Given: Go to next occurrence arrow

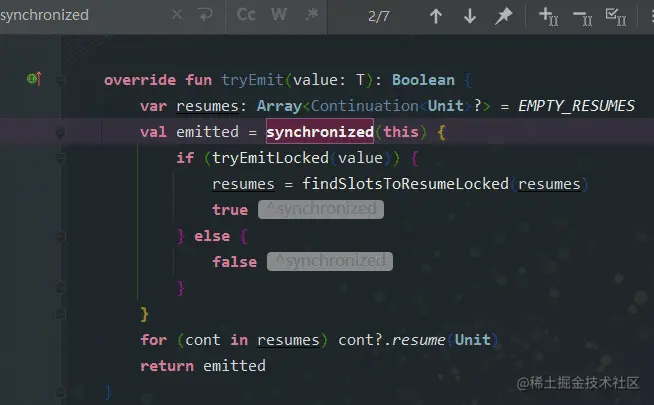Looking at the screenshot, I should [x=470, y=15].
